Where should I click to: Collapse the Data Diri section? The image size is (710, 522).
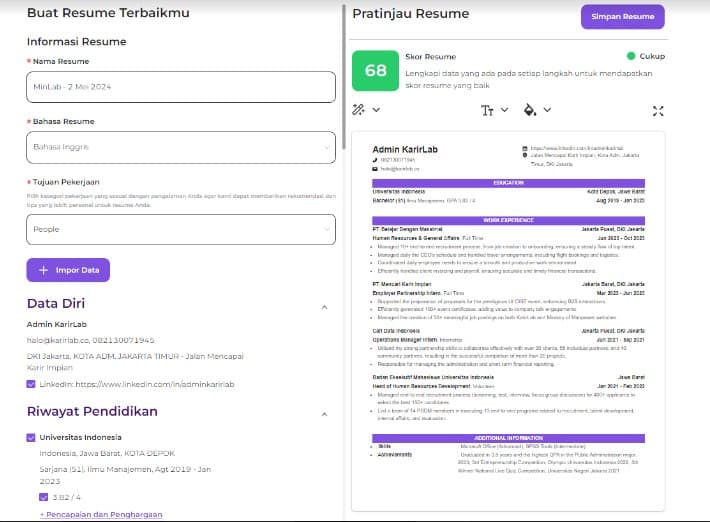pos(324,307)
